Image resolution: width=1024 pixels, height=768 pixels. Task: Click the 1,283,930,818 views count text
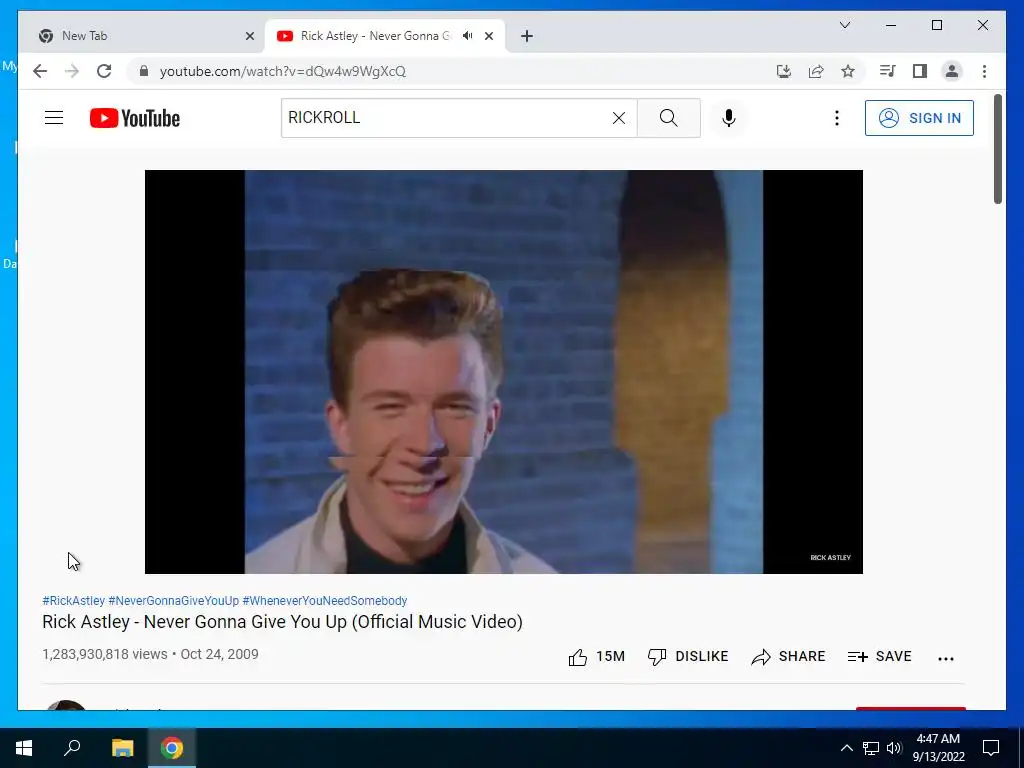pyautogui.click(x=104, y=654)
